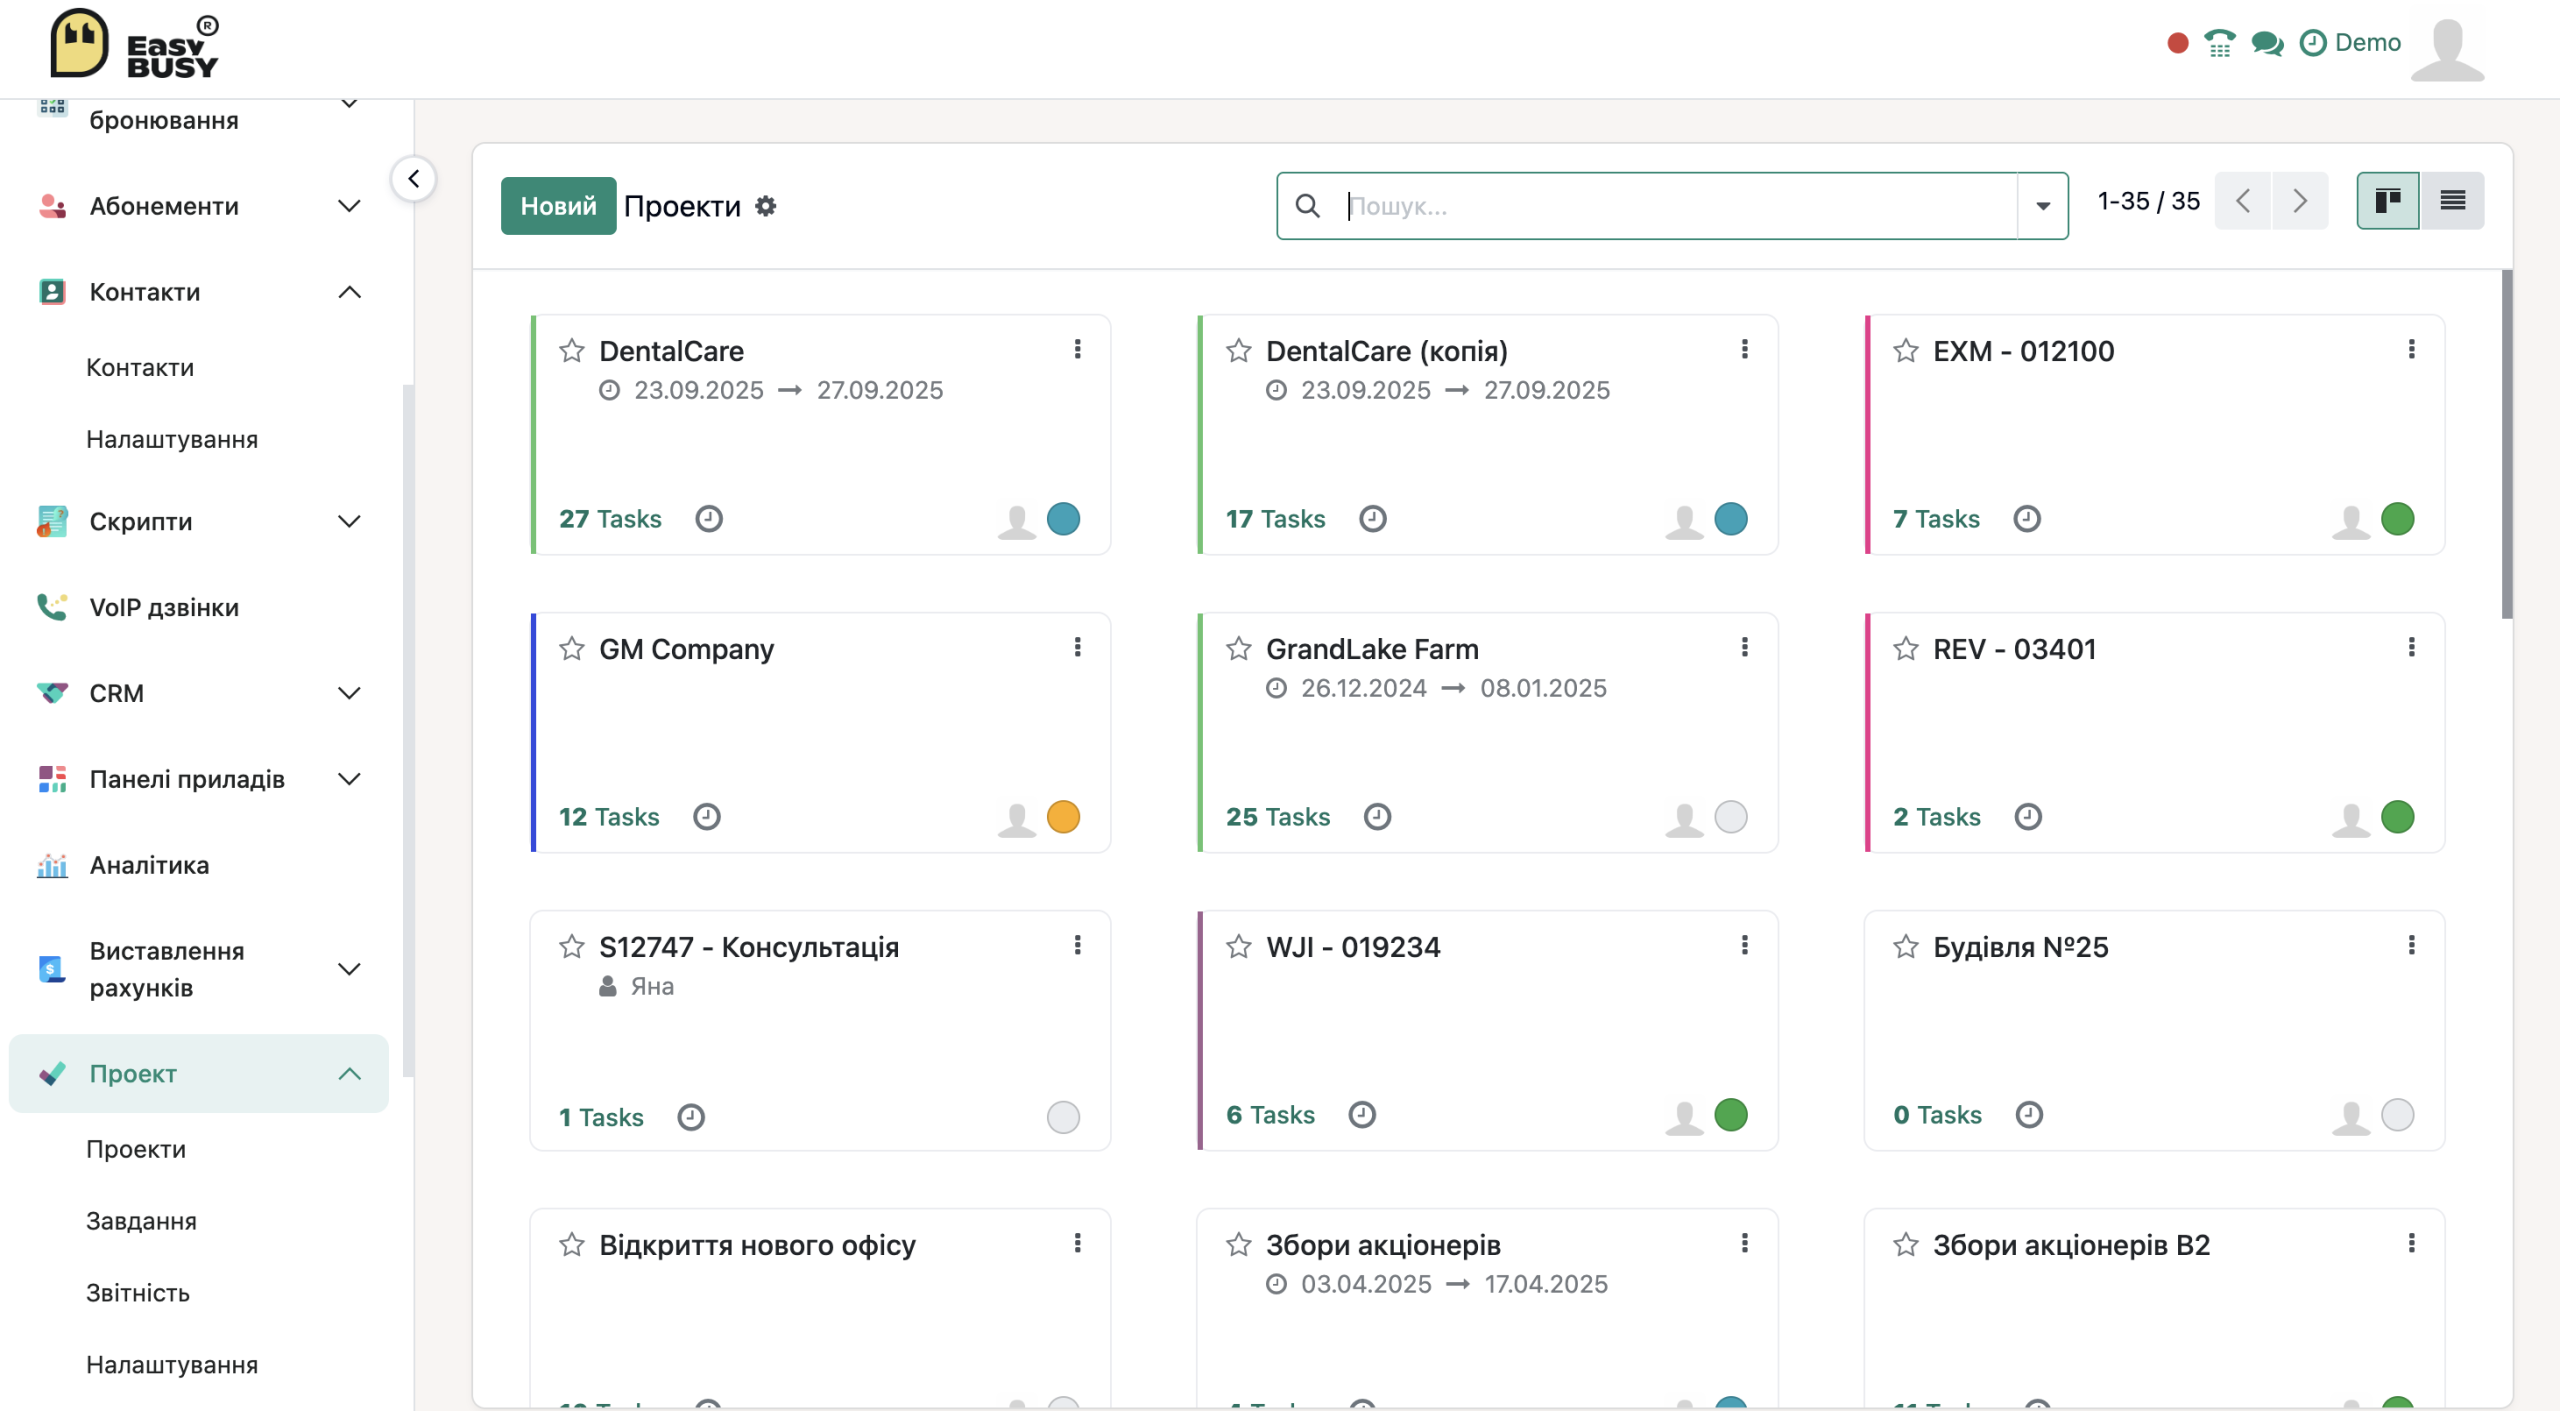2560x1411 pixels.
Task: Click the Новий button
Action: coord(558,206)
